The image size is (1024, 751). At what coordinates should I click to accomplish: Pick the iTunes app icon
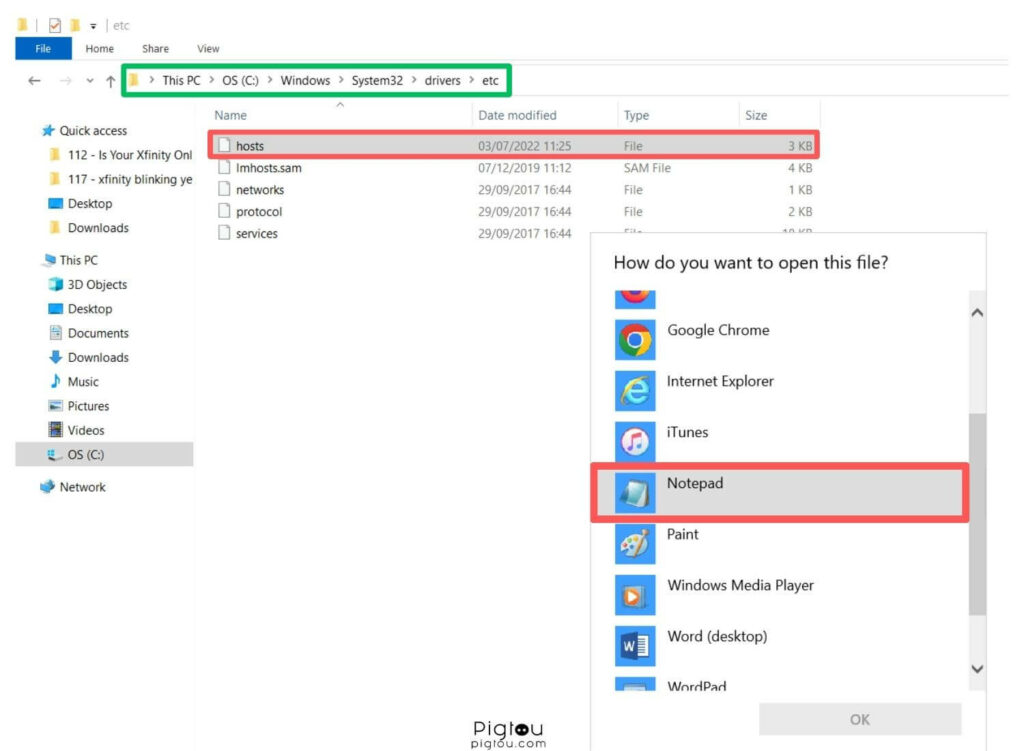(635, 442)
